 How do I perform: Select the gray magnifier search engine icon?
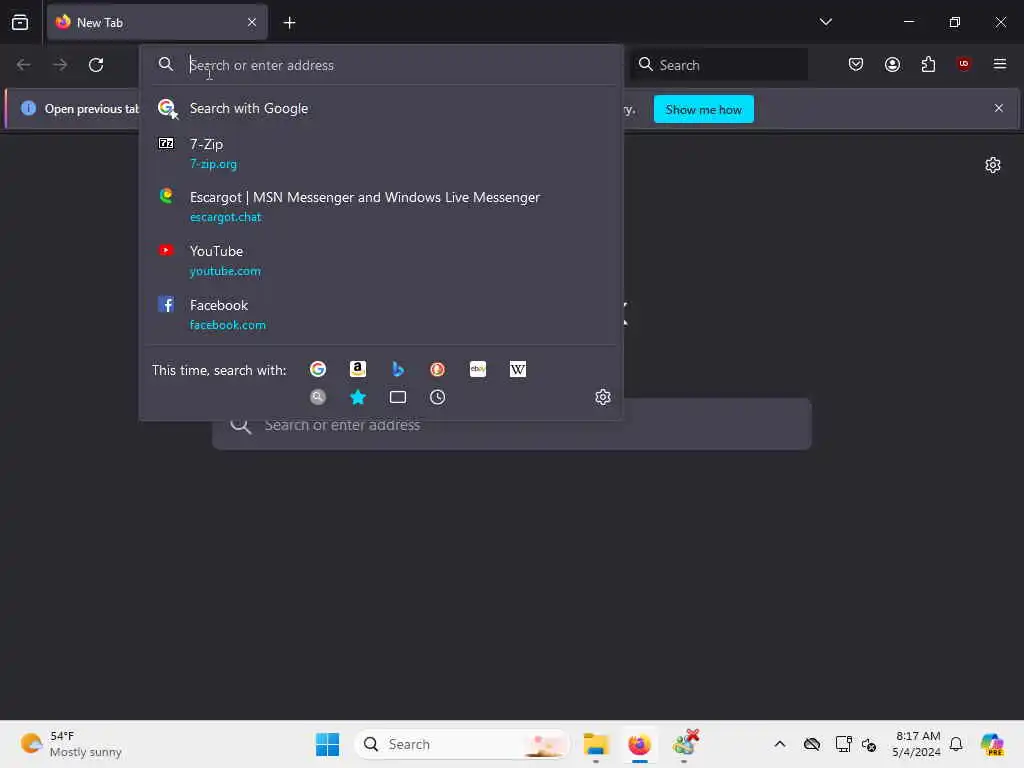[318, 397]
